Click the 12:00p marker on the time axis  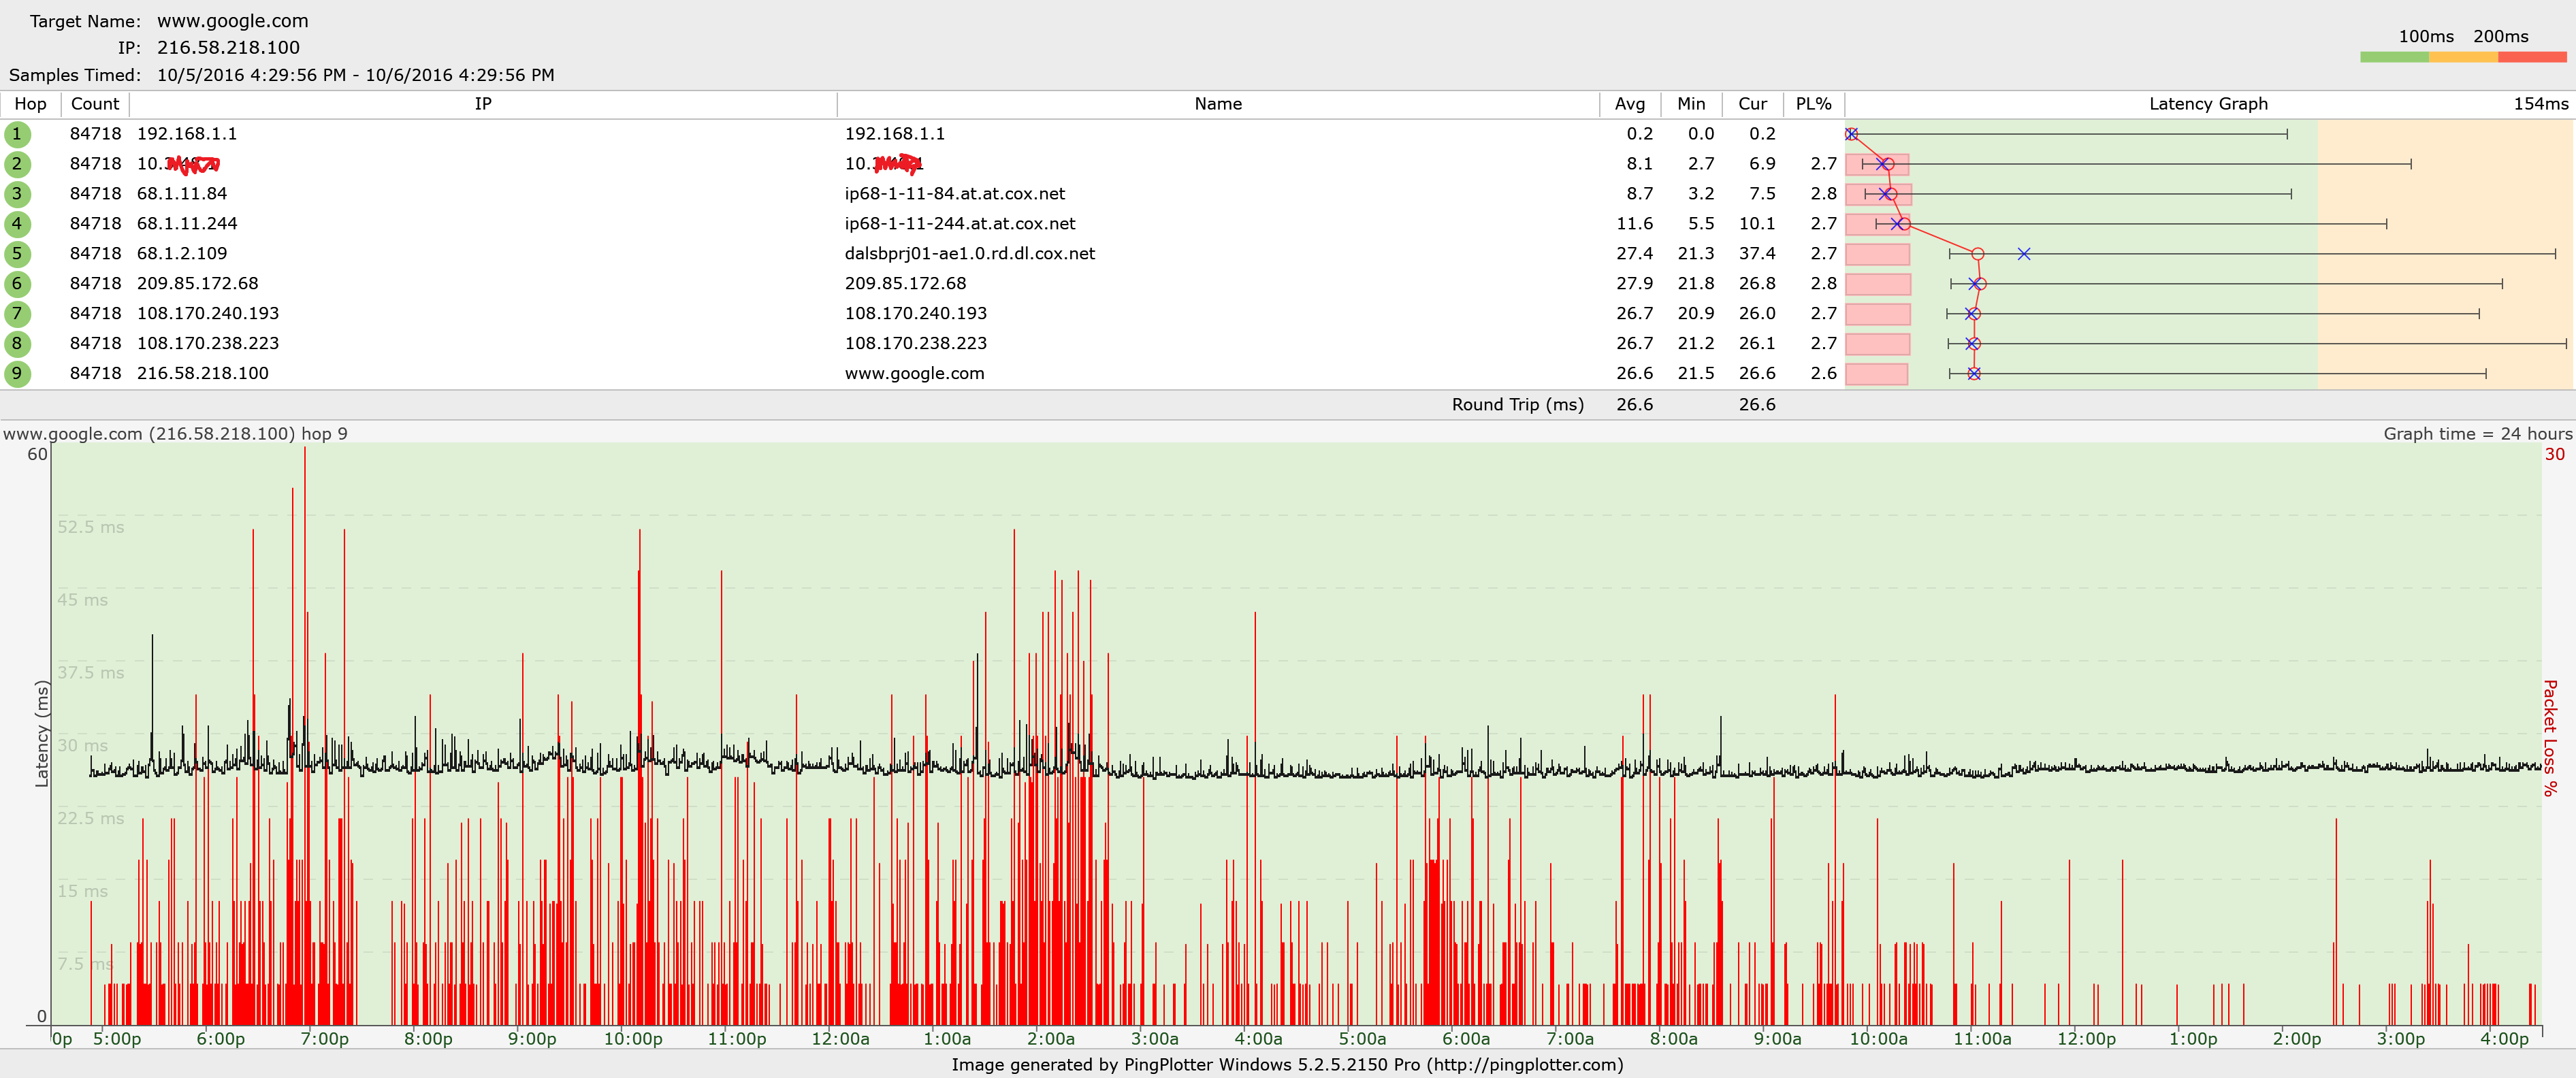(x=2086, y=1039)
